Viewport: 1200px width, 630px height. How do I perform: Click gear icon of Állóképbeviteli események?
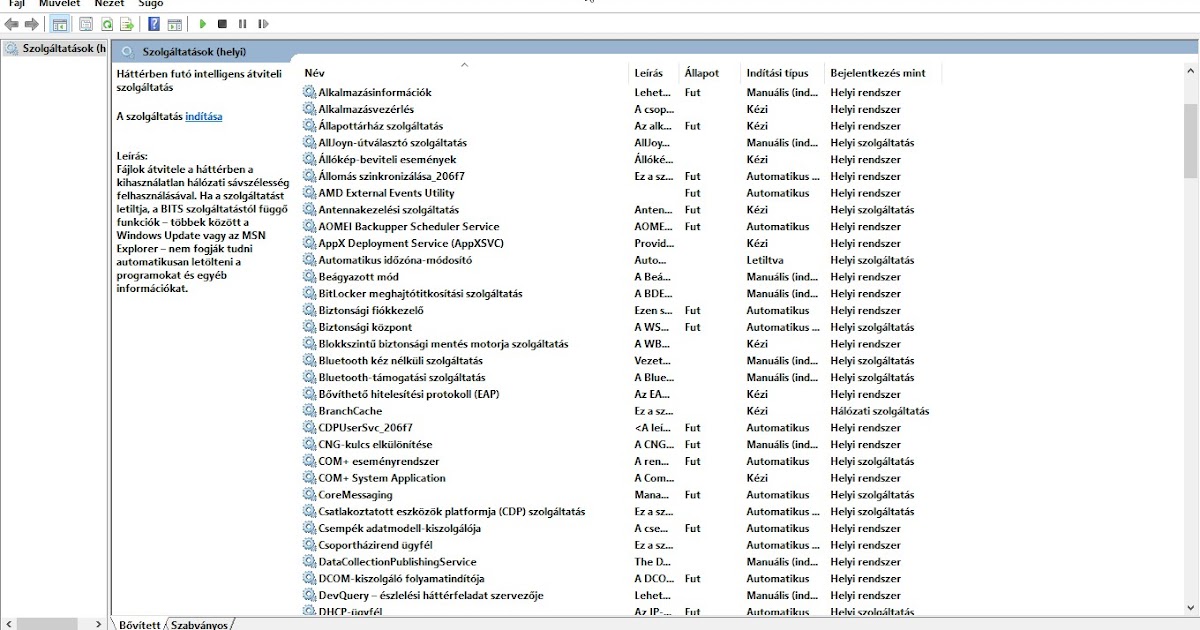coord(309,159)
